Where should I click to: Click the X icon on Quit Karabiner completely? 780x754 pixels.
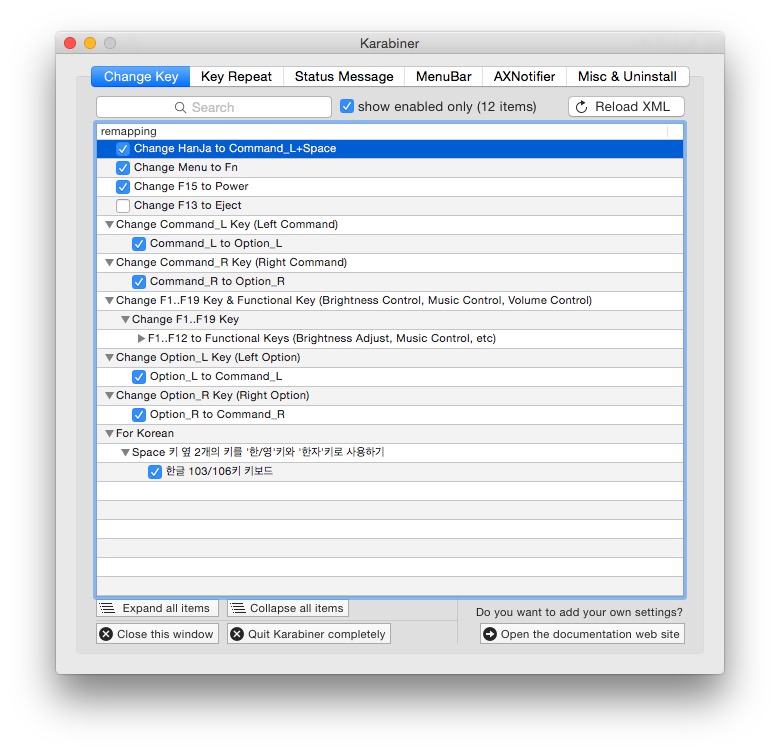[x=237, y=634]
